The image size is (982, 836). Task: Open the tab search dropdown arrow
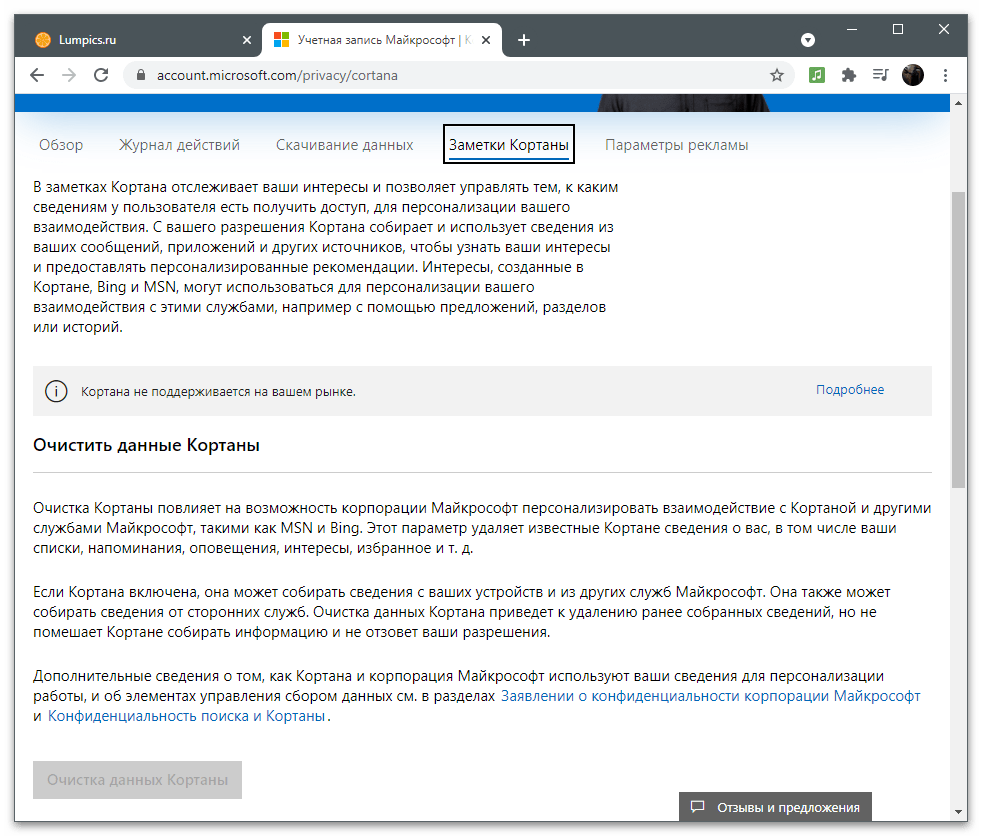(808, 40)
